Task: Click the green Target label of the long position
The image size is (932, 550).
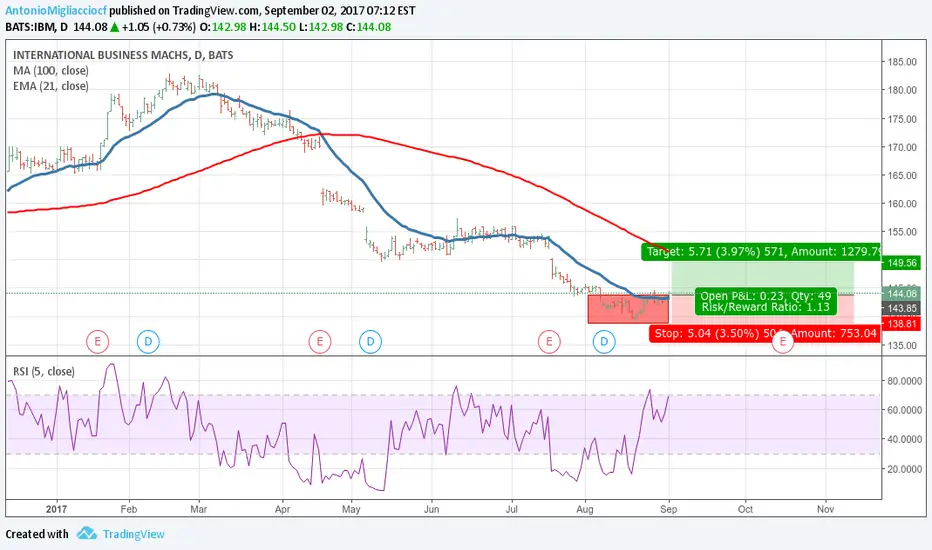Action: [761, 252]
